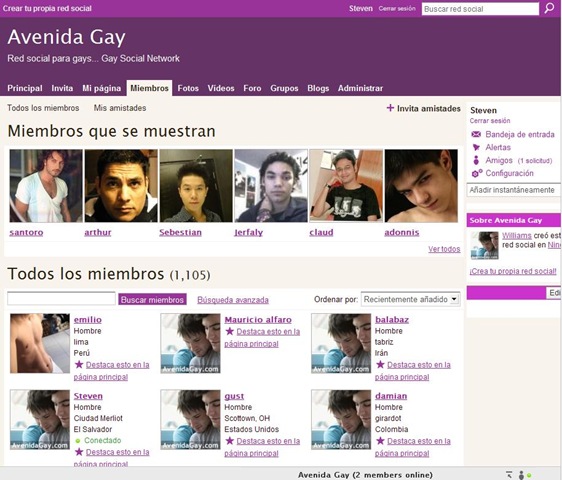Open the Grupos tab
Viewport: 562px width, 480px height.
tap(284, 88)
